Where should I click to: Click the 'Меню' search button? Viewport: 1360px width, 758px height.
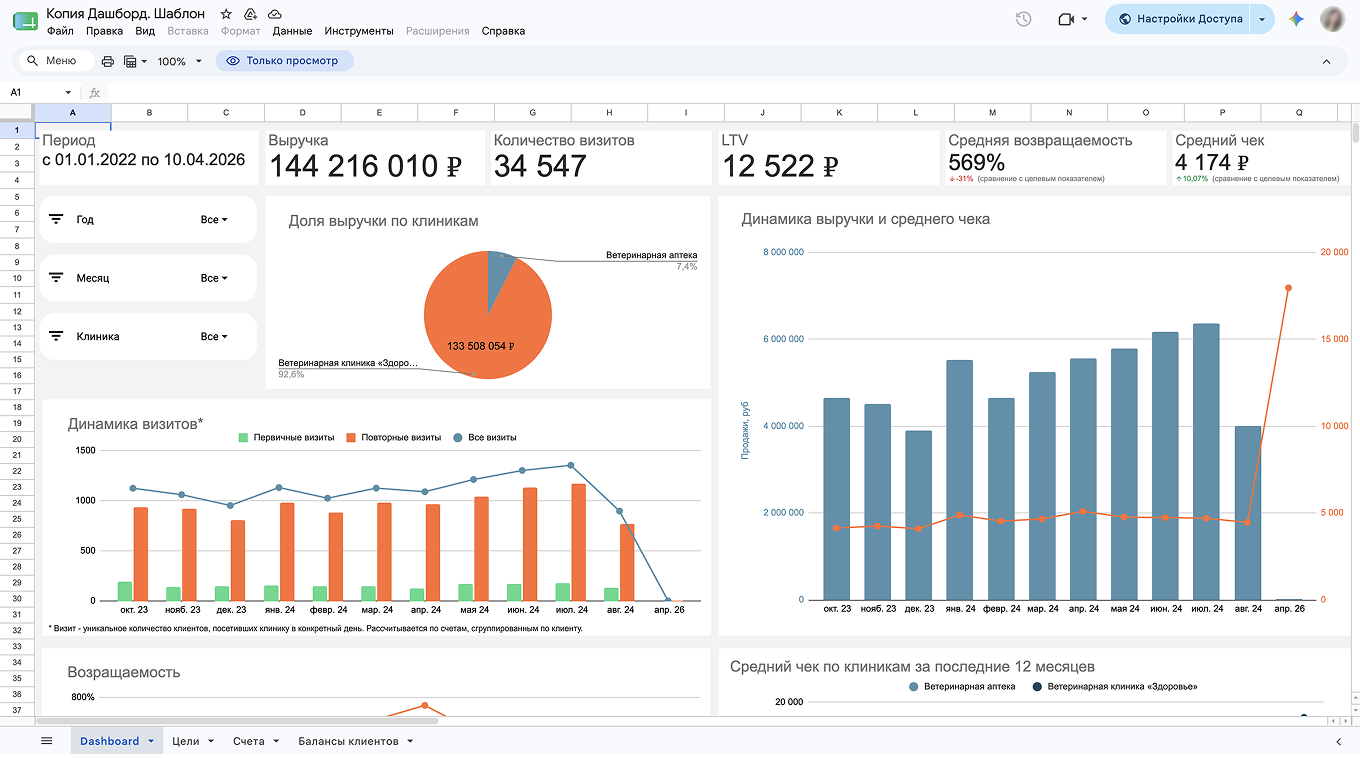56,61
